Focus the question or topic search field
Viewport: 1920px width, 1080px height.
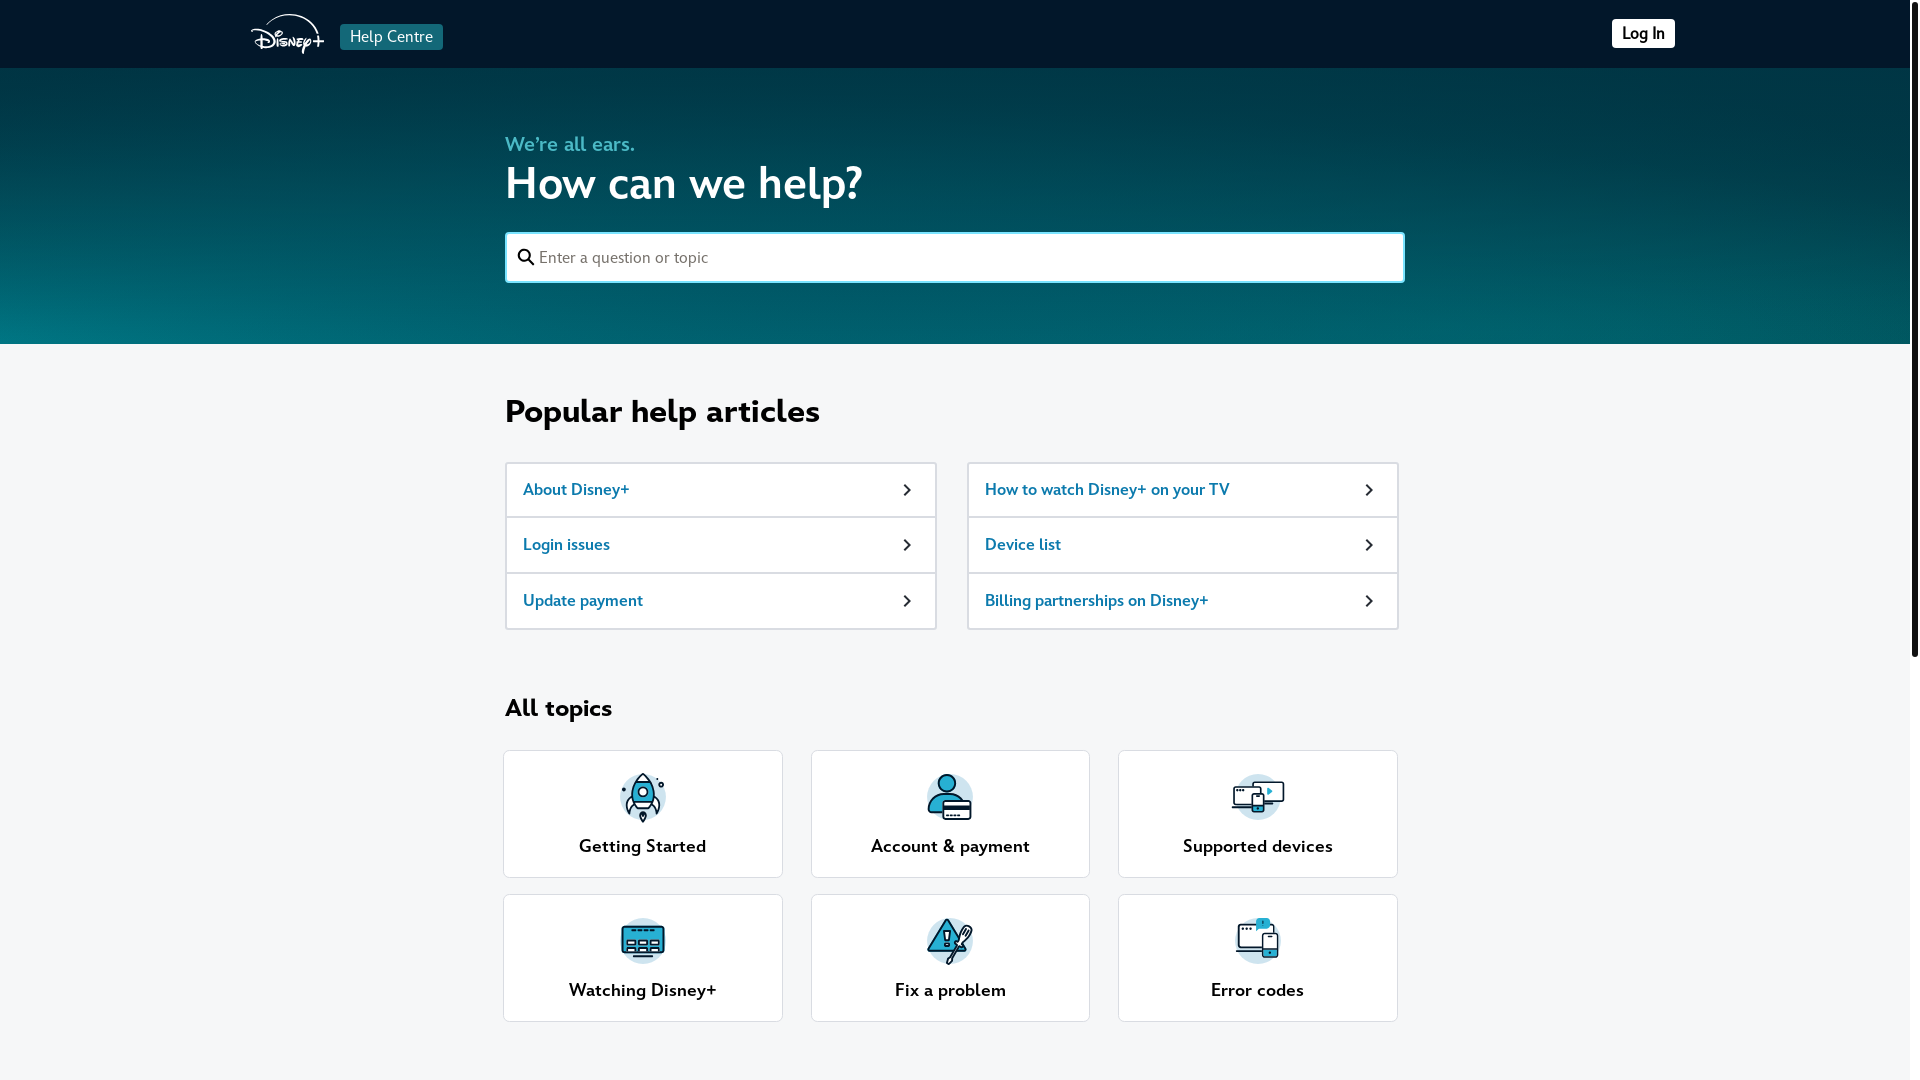pyautogui.click(x=955, y=258)
